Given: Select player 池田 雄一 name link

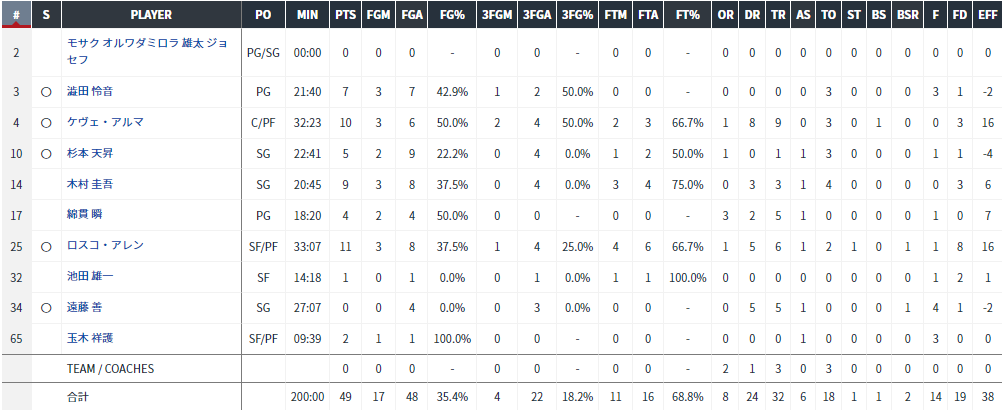Looking at the screenshot, I should tap(90, 277).
